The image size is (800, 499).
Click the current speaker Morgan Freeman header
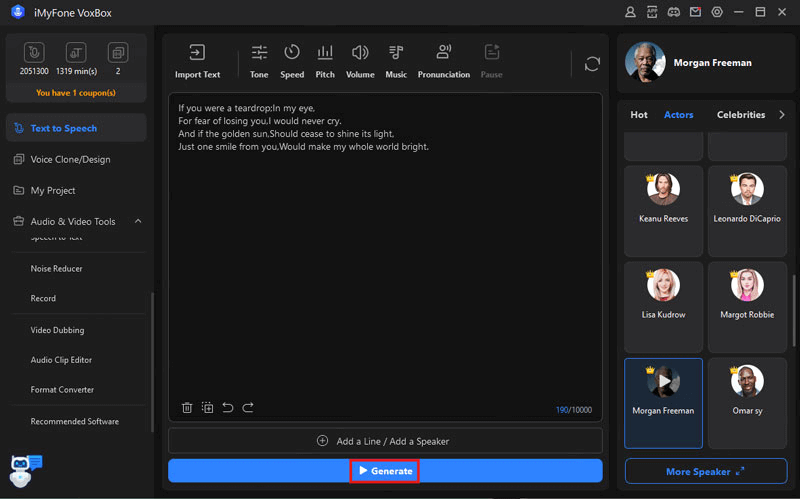click(706, 63)
